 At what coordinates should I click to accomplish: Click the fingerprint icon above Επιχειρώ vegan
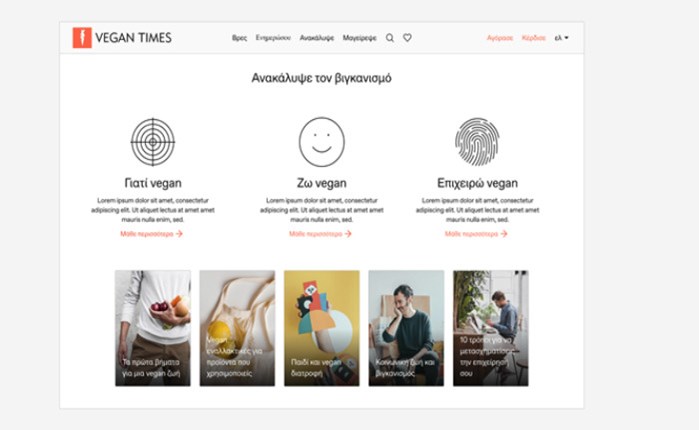click(477, 141)
